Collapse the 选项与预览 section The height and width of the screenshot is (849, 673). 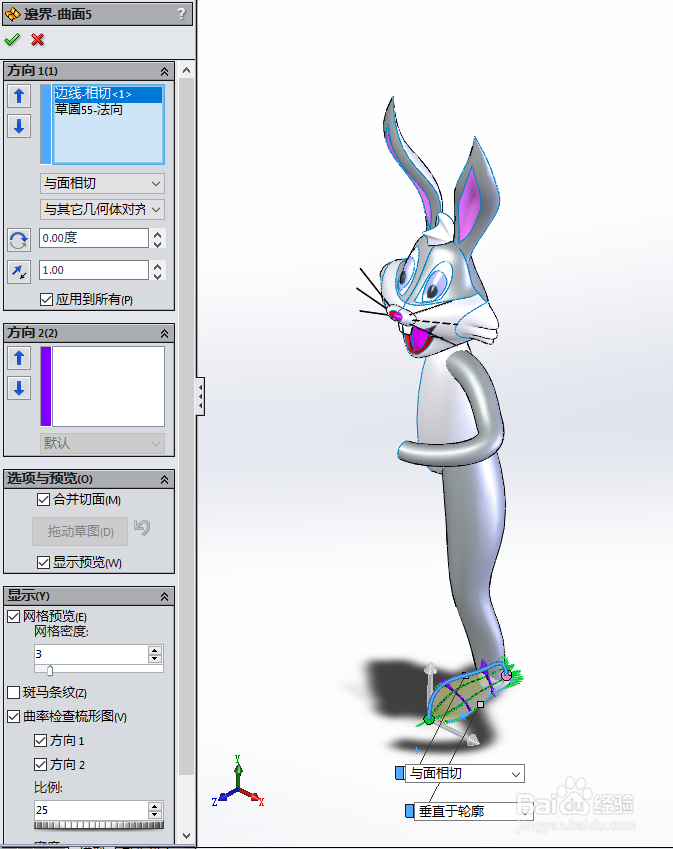164,480
